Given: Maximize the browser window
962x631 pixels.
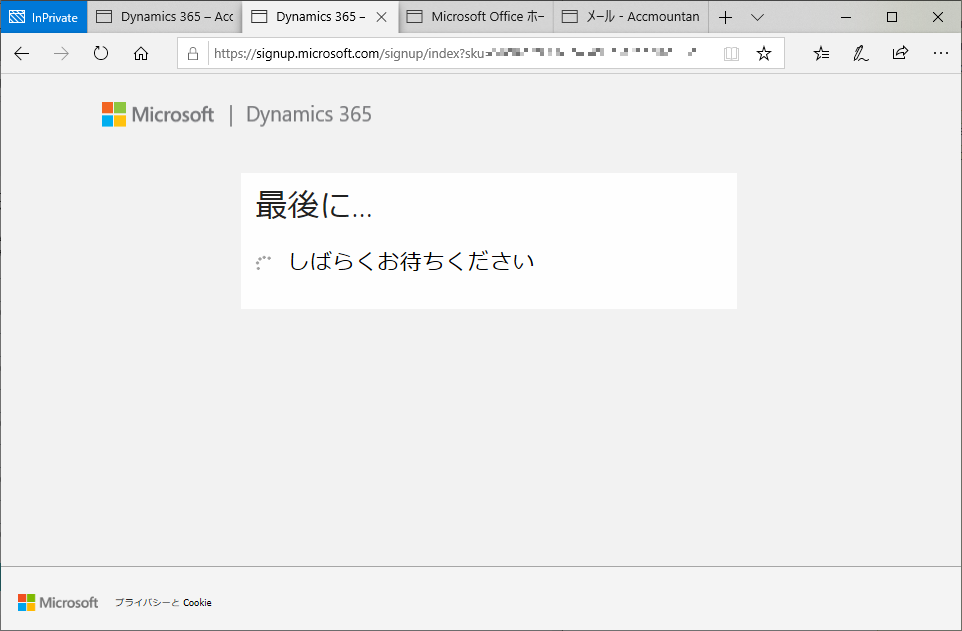Looking at the screenshot, I should (x=892, y=17).
